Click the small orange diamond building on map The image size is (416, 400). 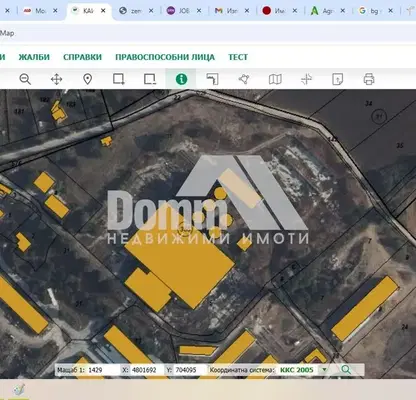point(244,244)
